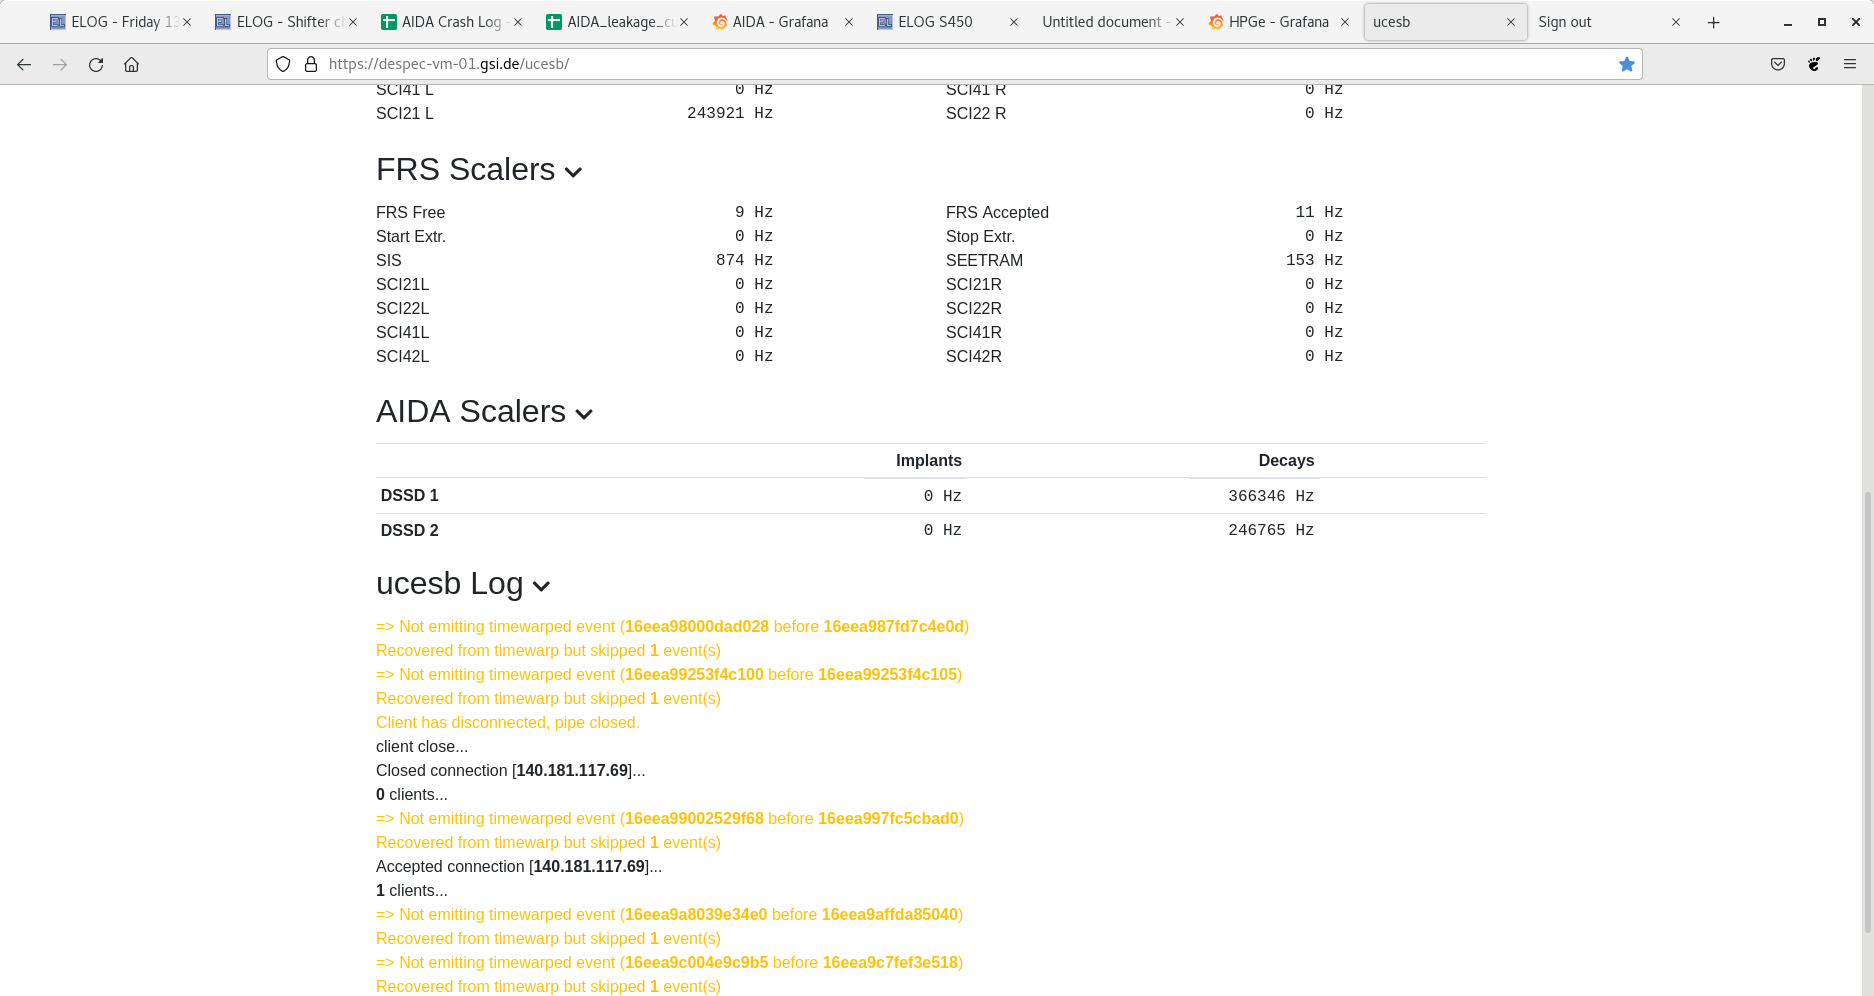Click the page vertical scrollbar thumb
The image size is (1874, 996).
[1866, 710]
